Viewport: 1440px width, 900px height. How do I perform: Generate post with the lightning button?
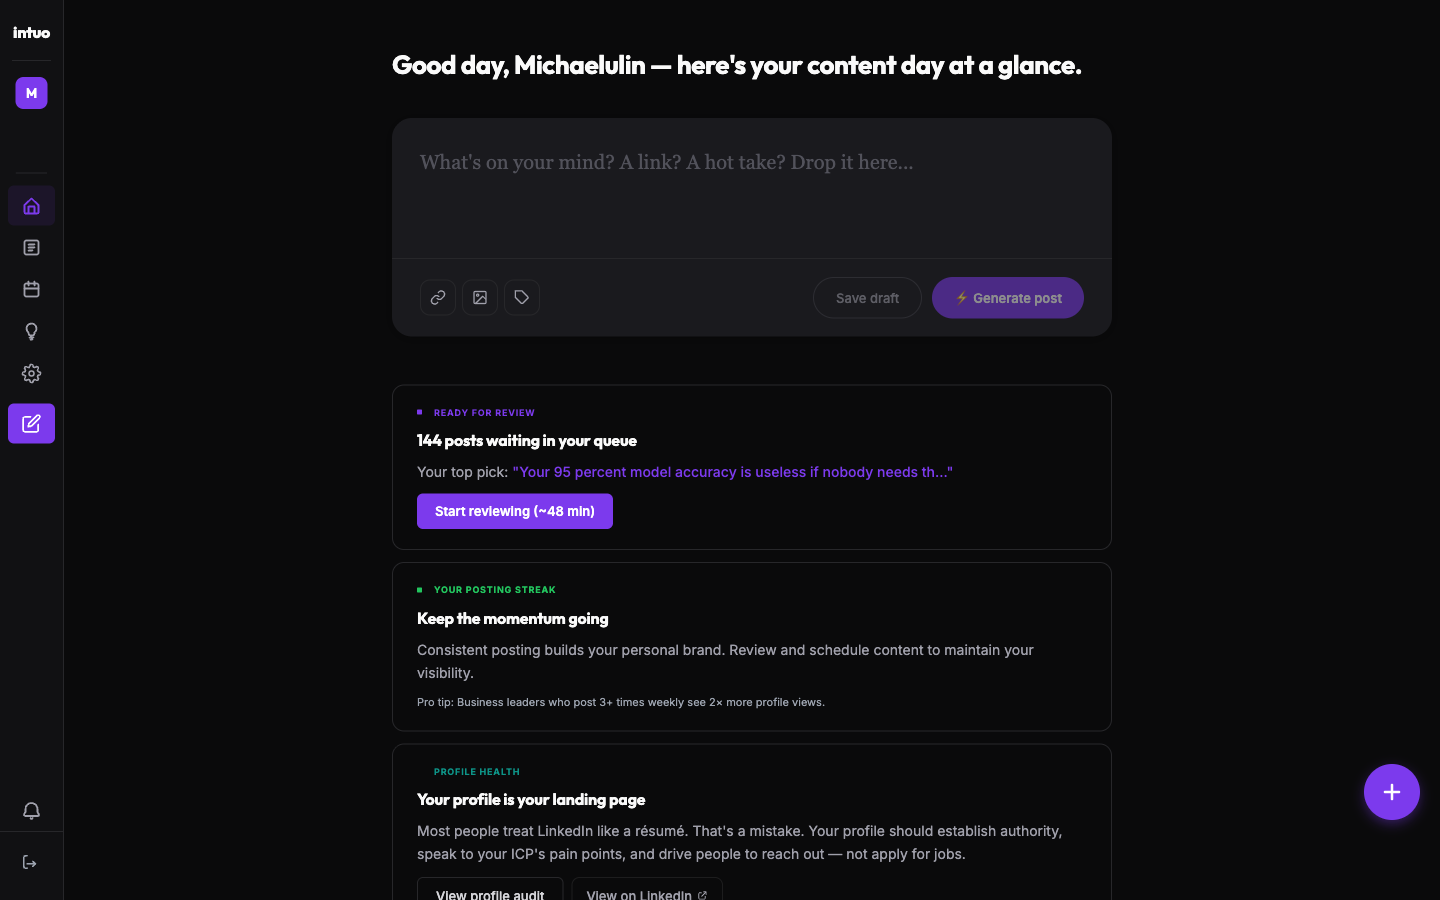[x=1007, y=297]
